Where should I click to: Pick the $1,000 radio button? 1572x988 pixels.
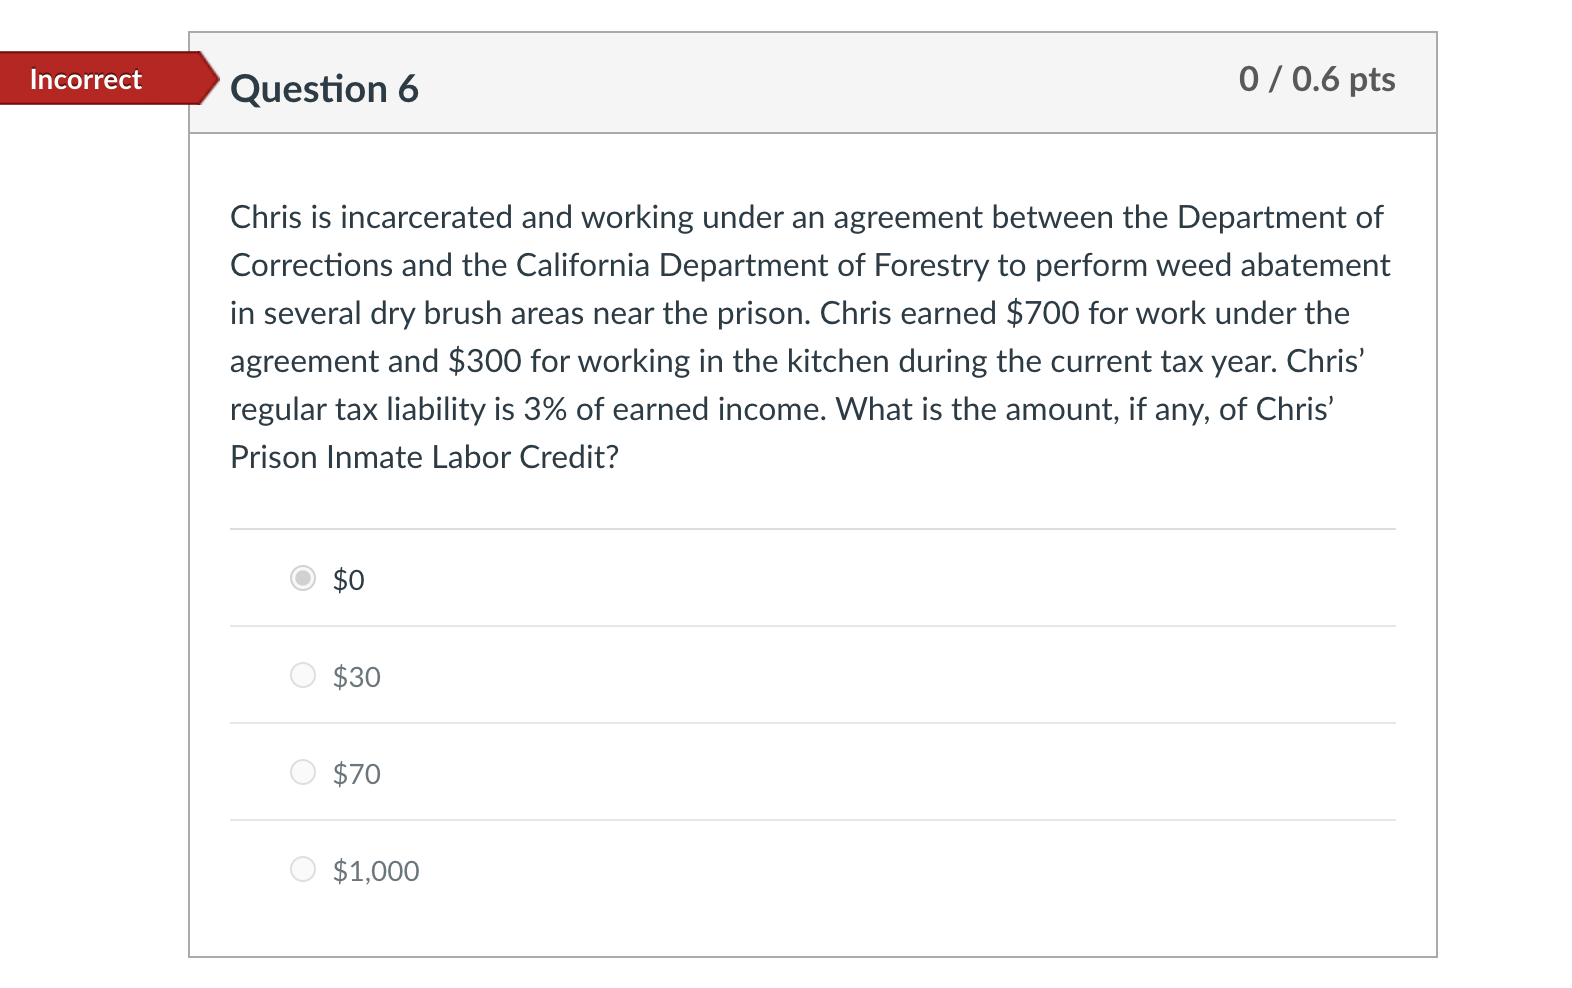point(303,869)
